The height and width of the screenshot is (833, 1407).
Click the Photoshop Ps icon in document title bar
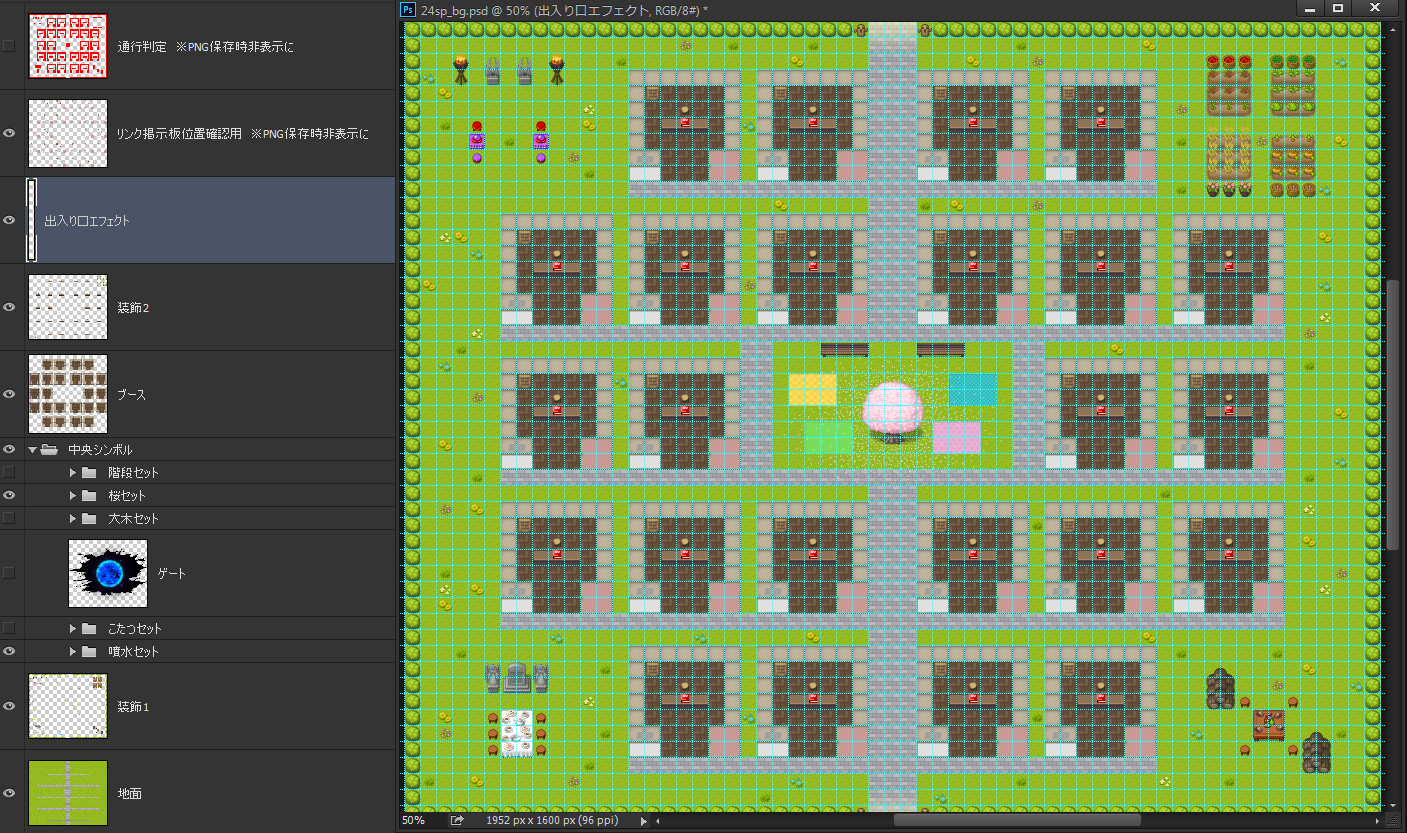[x=408, y=9]
